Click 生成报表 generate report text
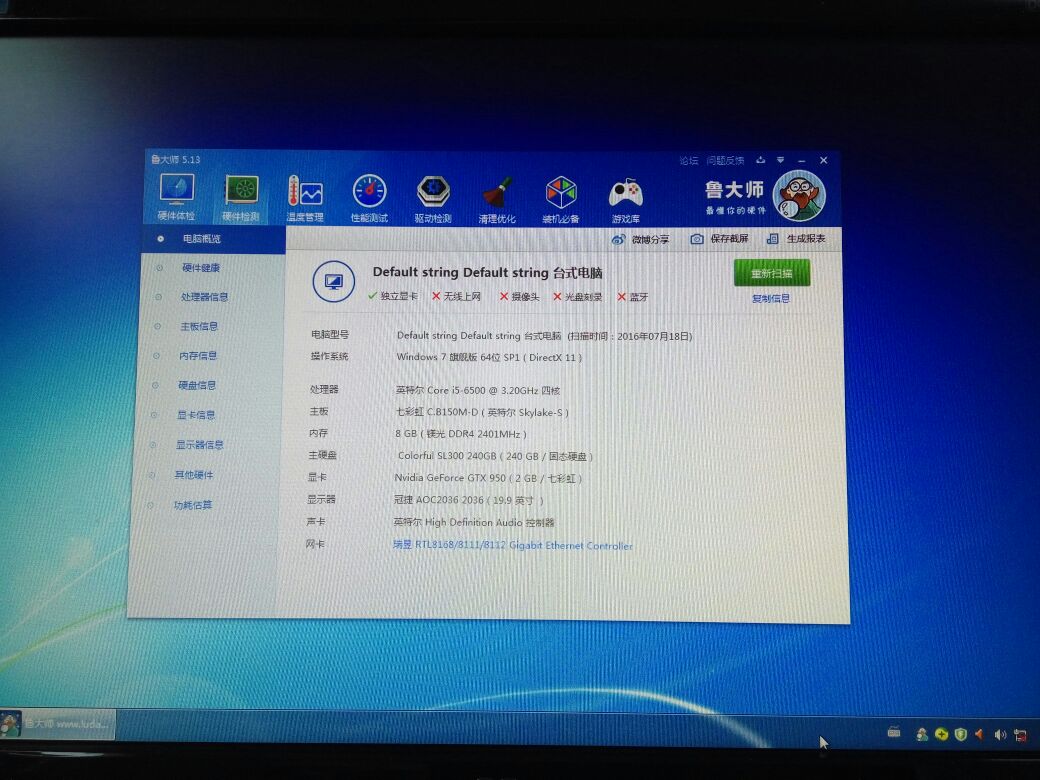The image size is (1040, 780). click(806, 239)
